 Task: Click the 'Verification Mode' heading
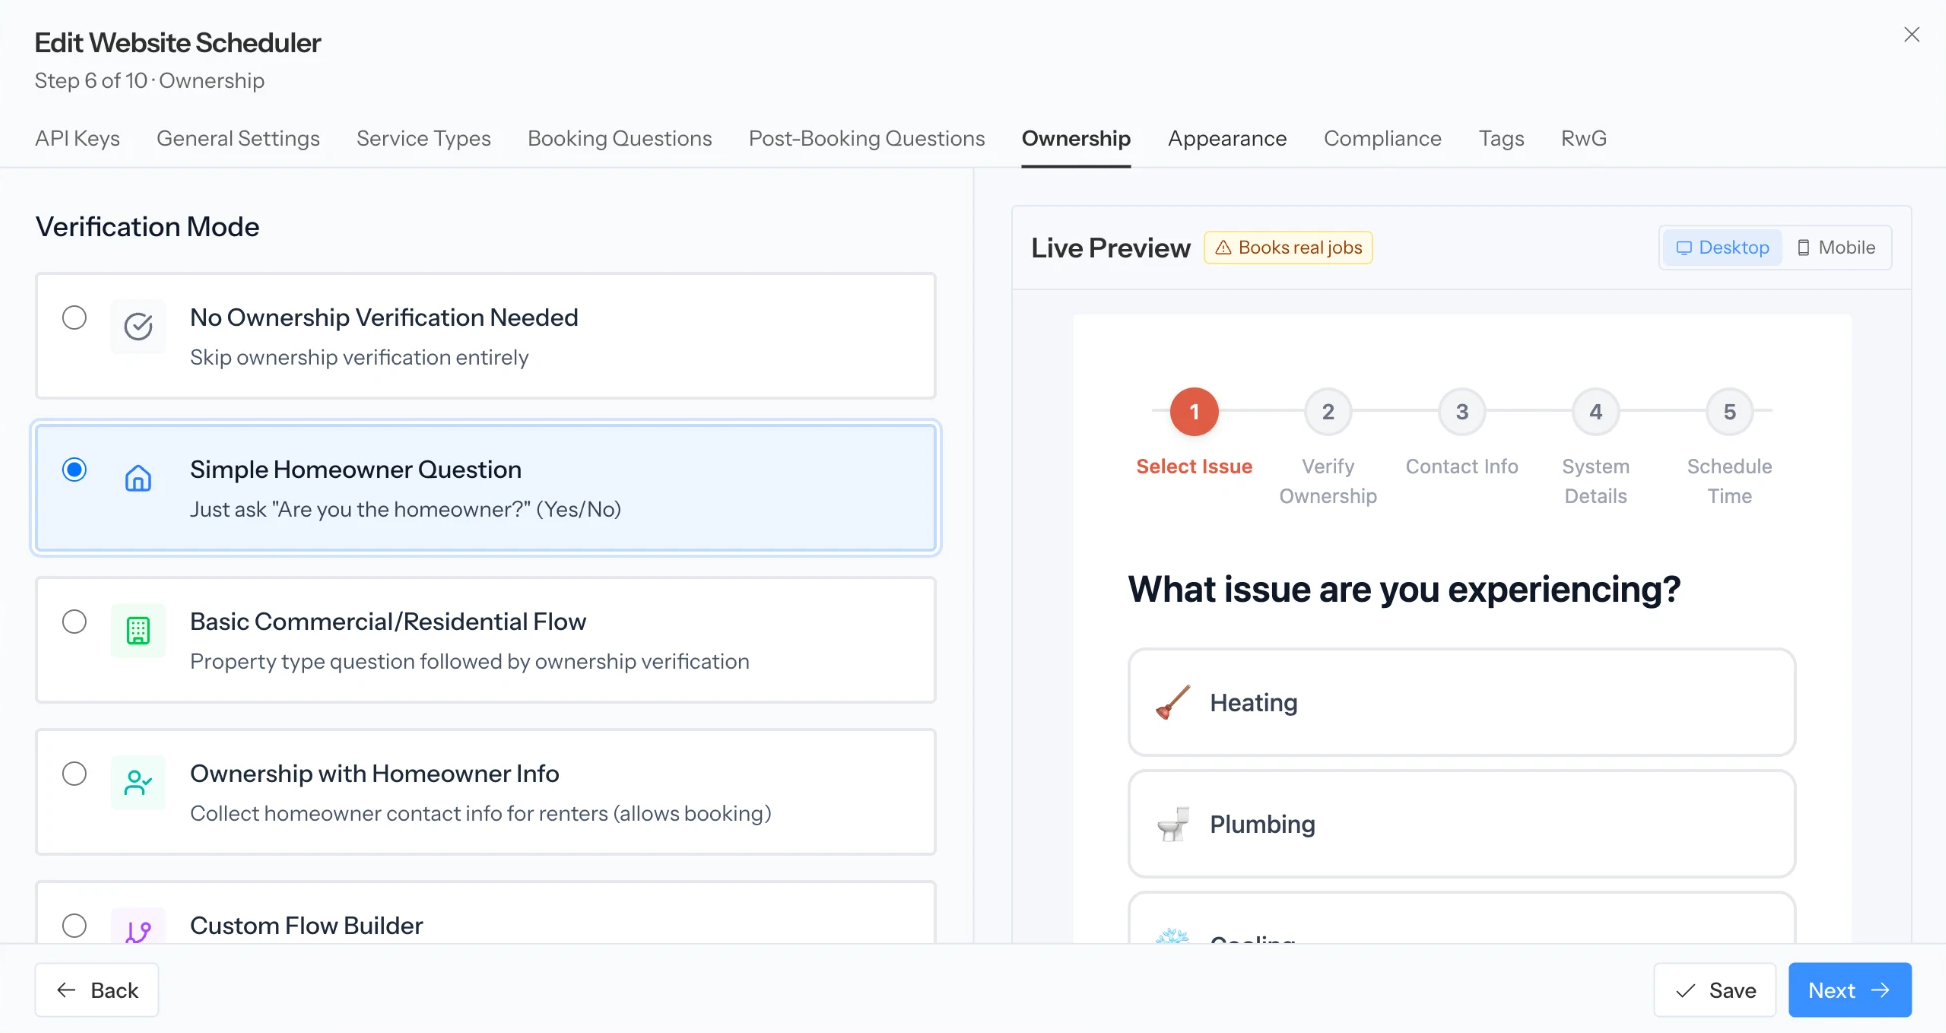(x=148, y=227)
